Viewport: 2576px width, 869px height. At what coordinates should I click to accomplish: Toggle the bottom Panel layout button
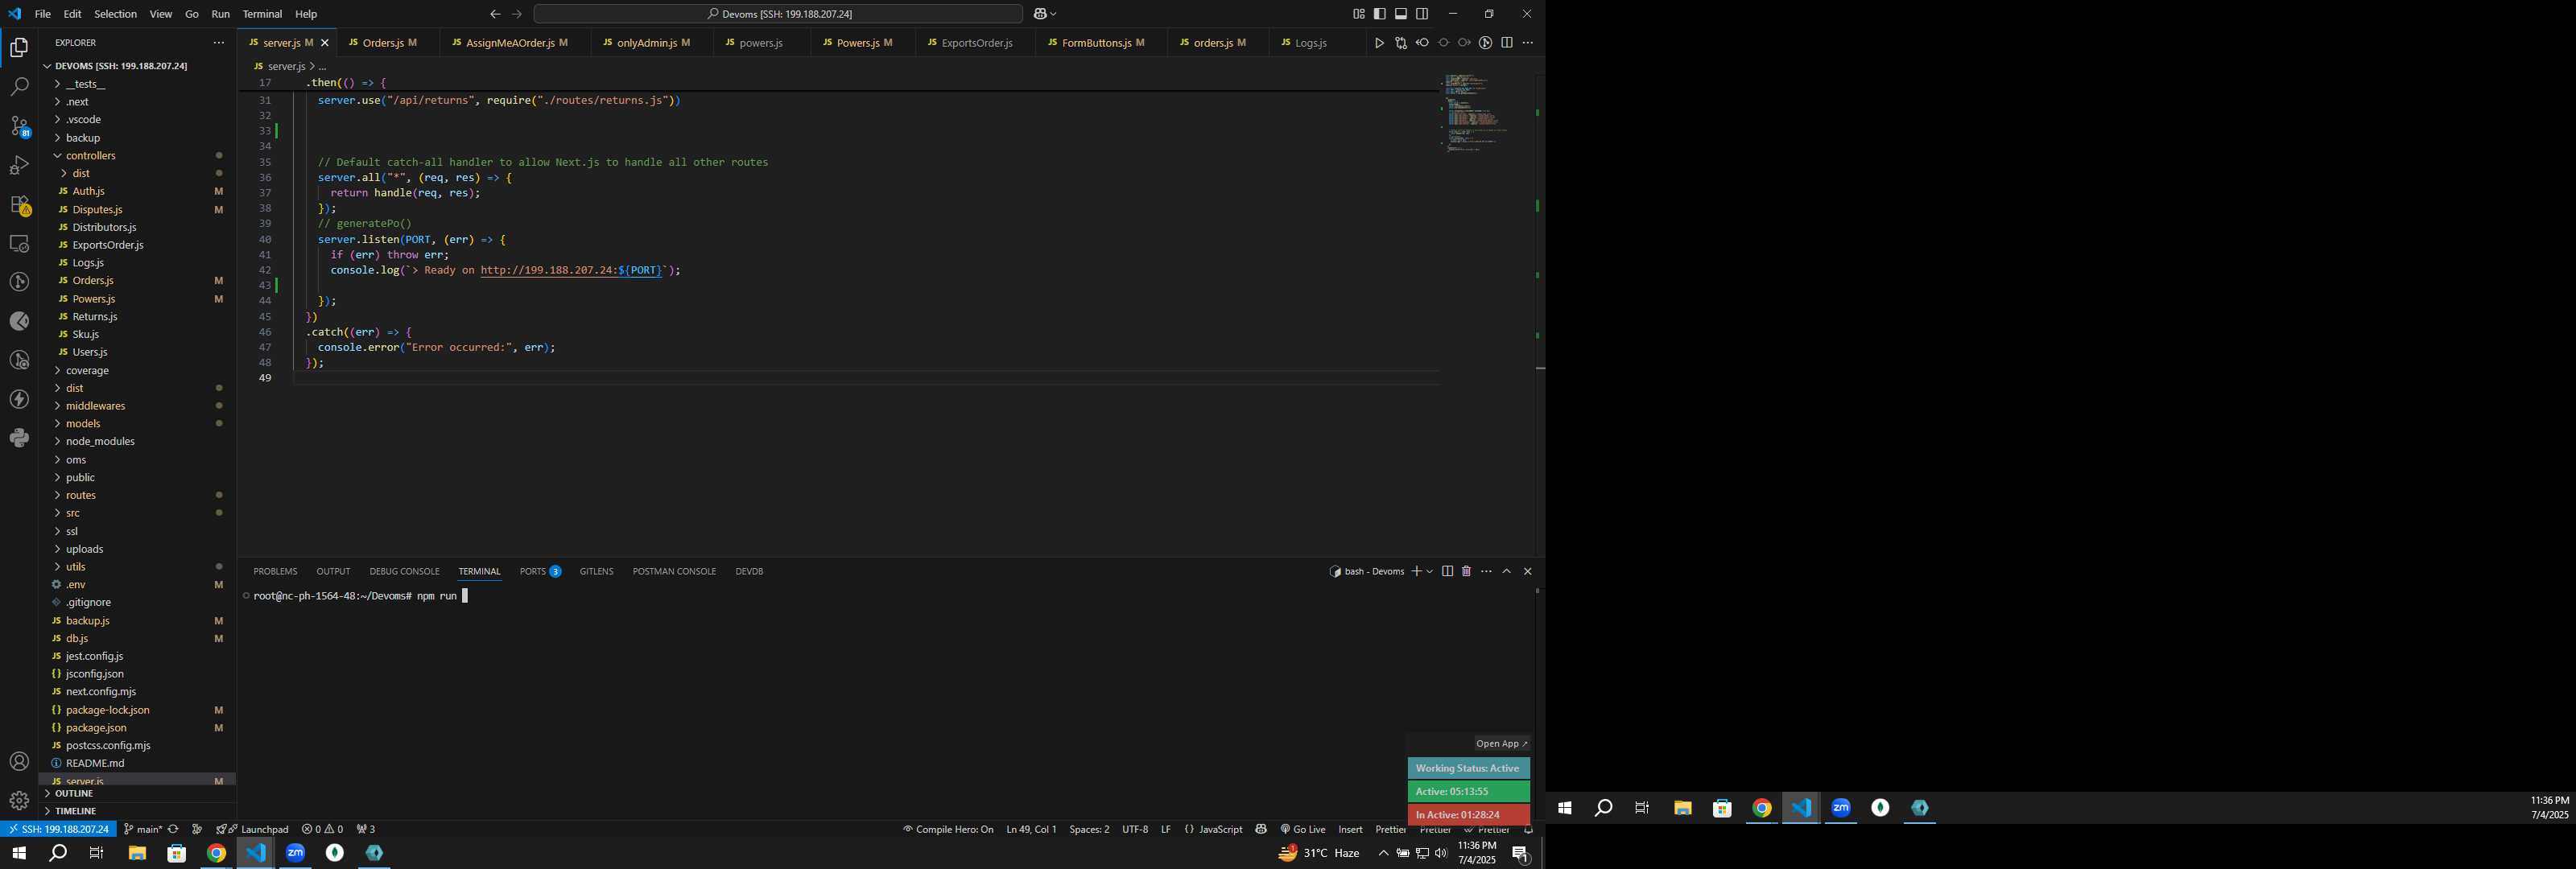[x=1401, y=14]
